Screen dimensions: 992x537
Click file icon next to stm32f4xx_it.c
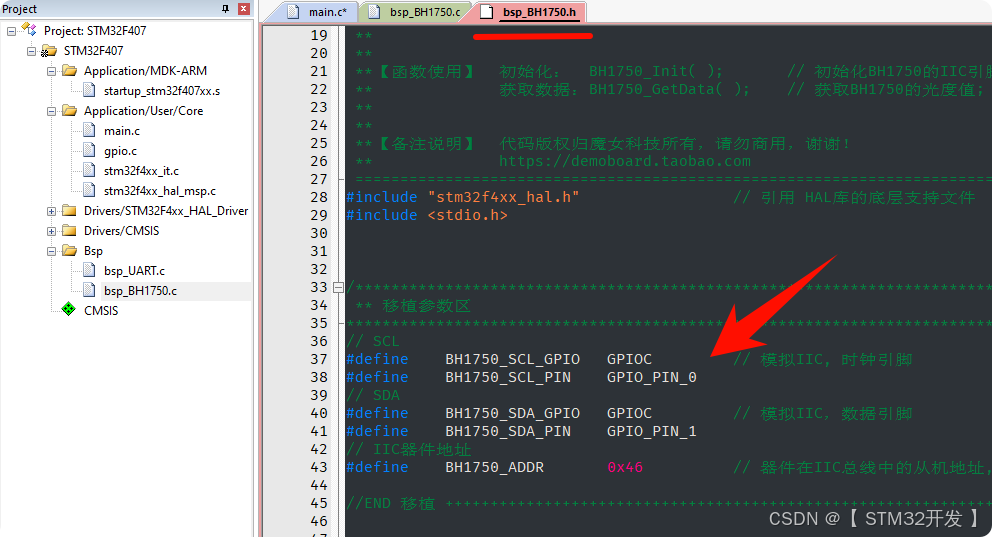(90, 170)
